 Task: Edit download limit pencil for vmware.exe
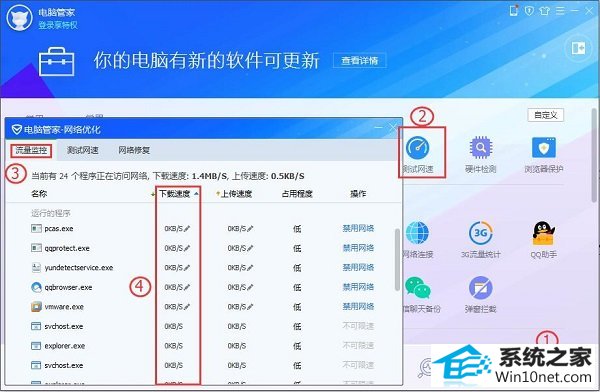(187, 307)
